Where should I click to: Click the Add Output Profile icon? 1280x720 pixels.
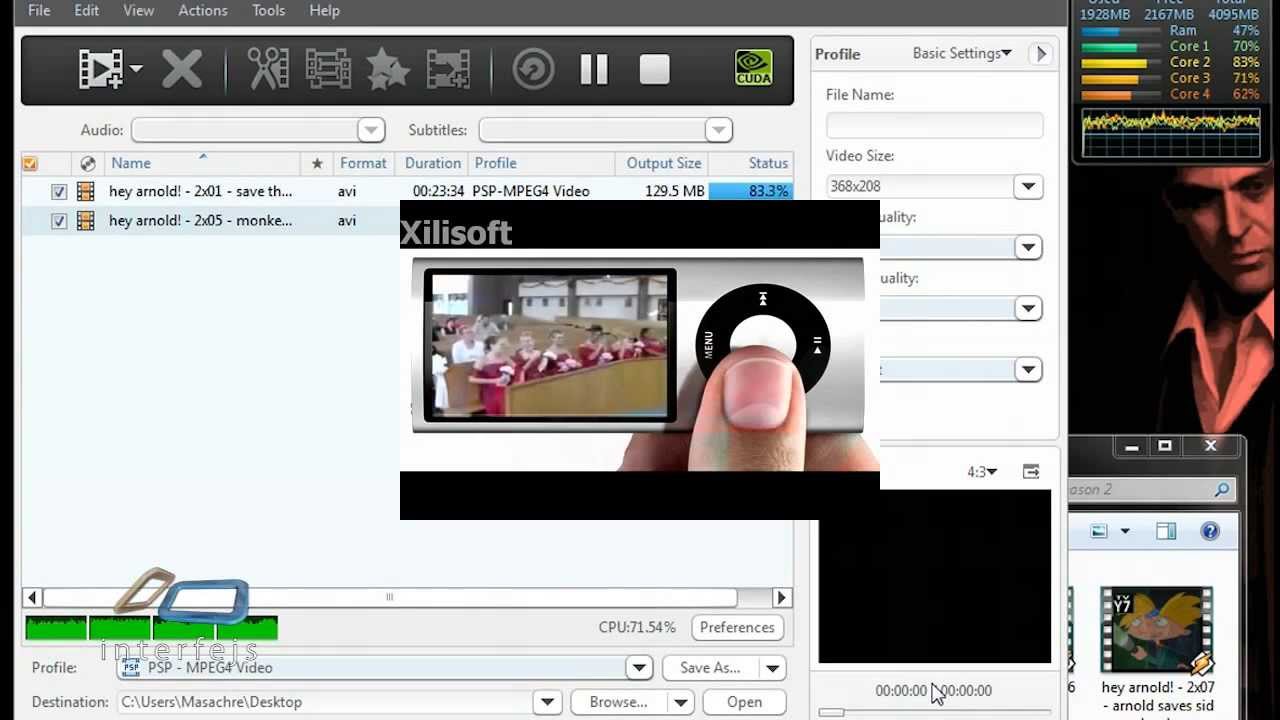click(448, 69)
